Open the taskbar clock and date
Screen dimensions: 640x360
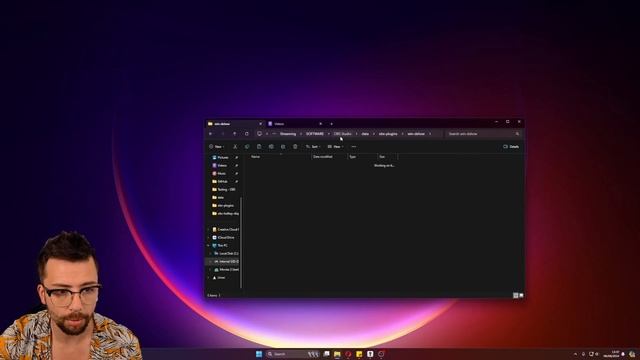coord(611,354)
